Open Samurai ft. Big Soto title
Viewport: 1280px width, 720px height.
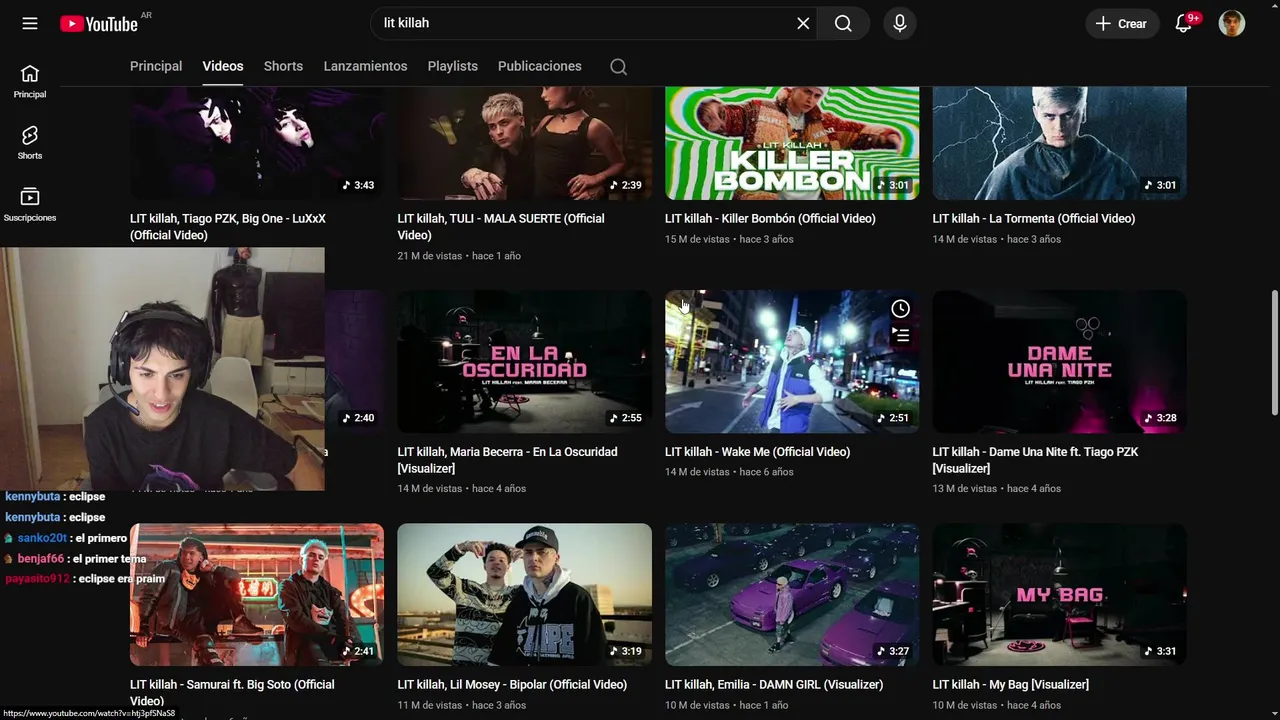(x=232, y=692)
